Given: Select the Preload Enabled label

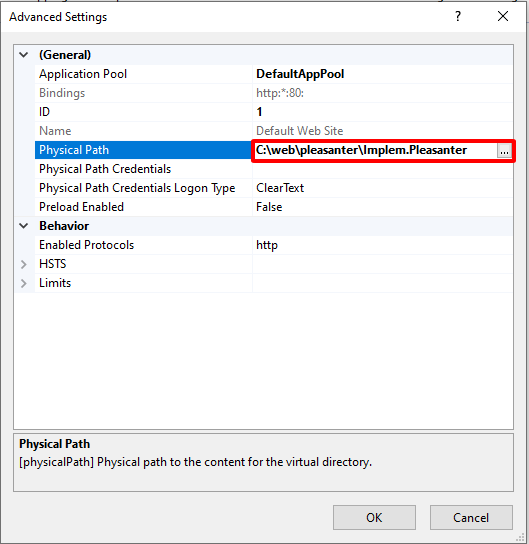Looking at the screenshot, I should pyautogui.click(x=82, y=207).
